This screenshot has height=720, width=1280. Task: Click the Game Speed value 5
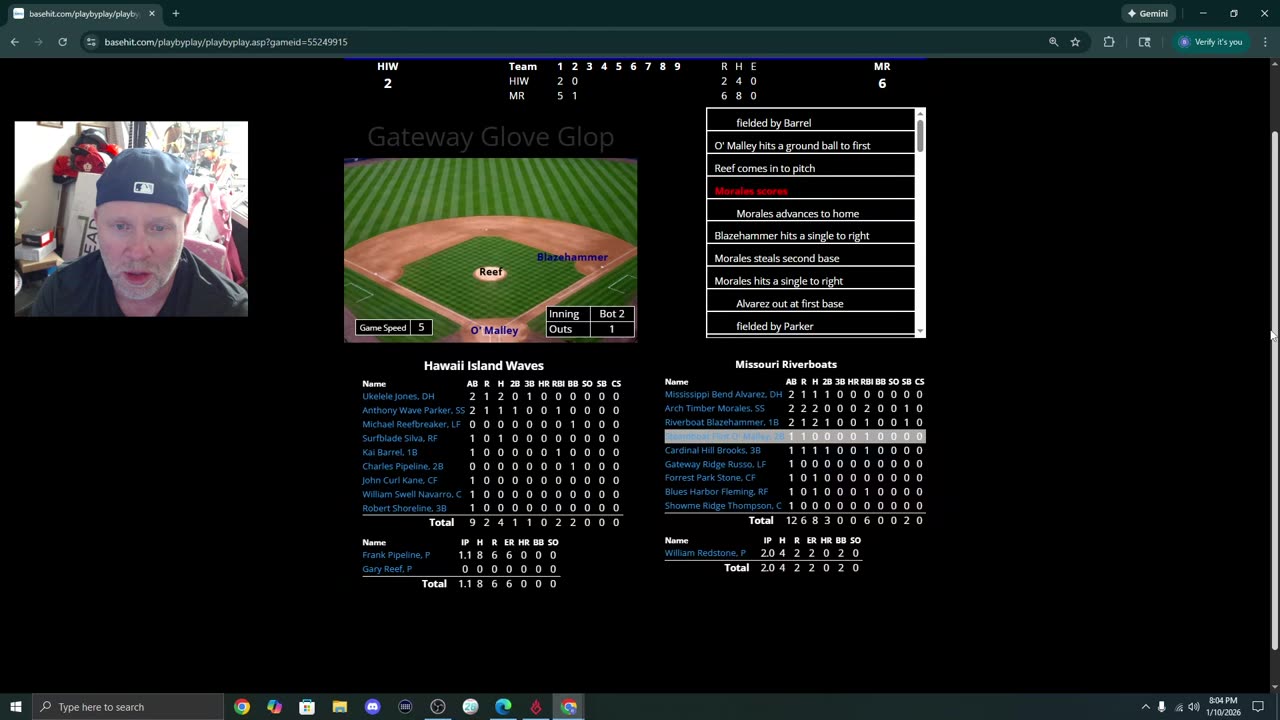click(x=421, y=327)
